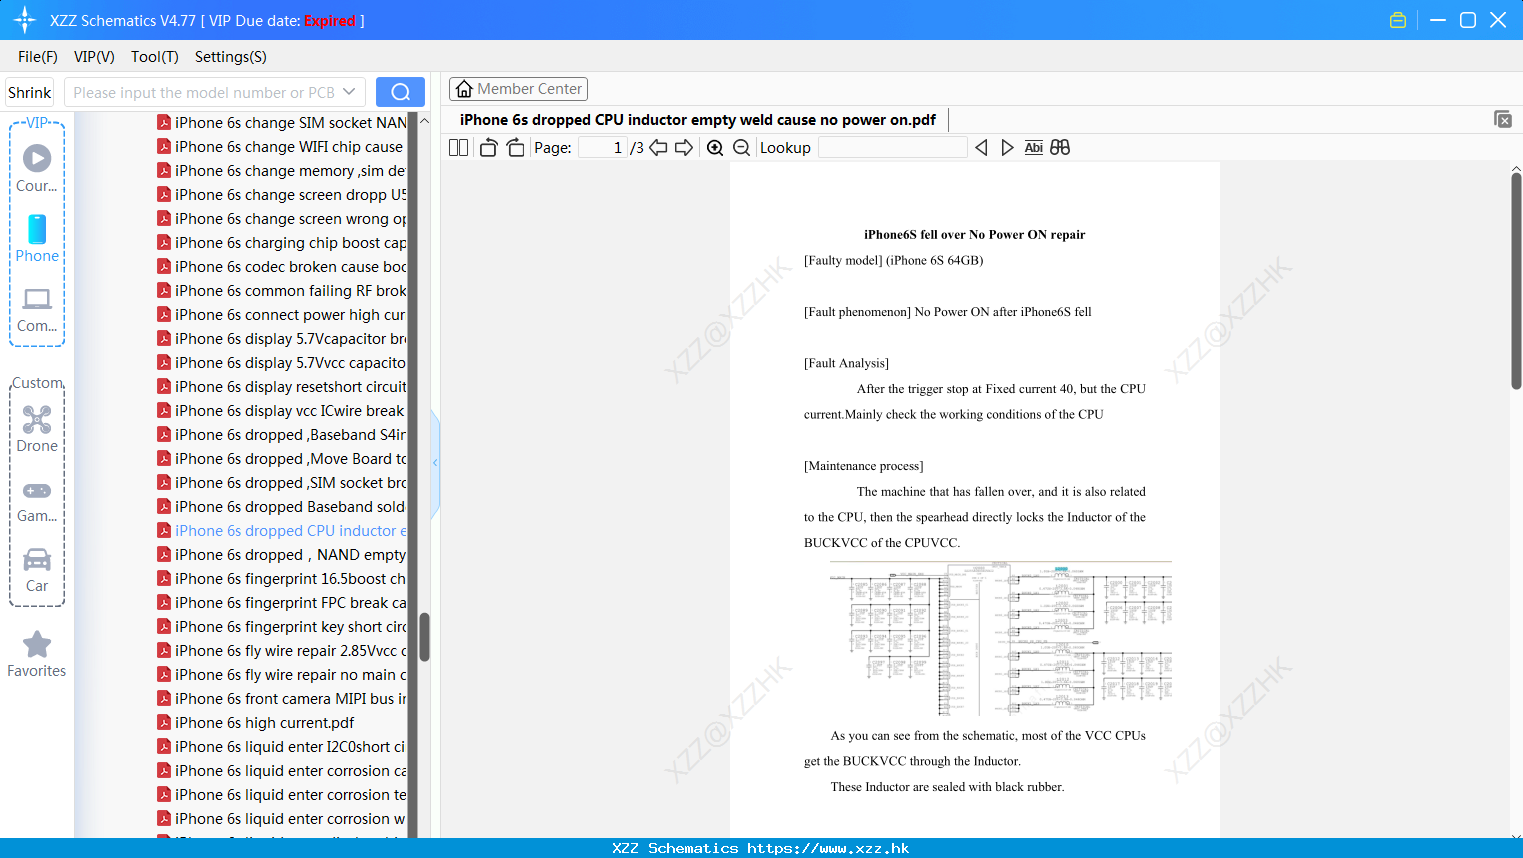The image size is (1523, 858).
Task: Open iPhone 6s change screen dropp file
Action: (x=282, y=195)
